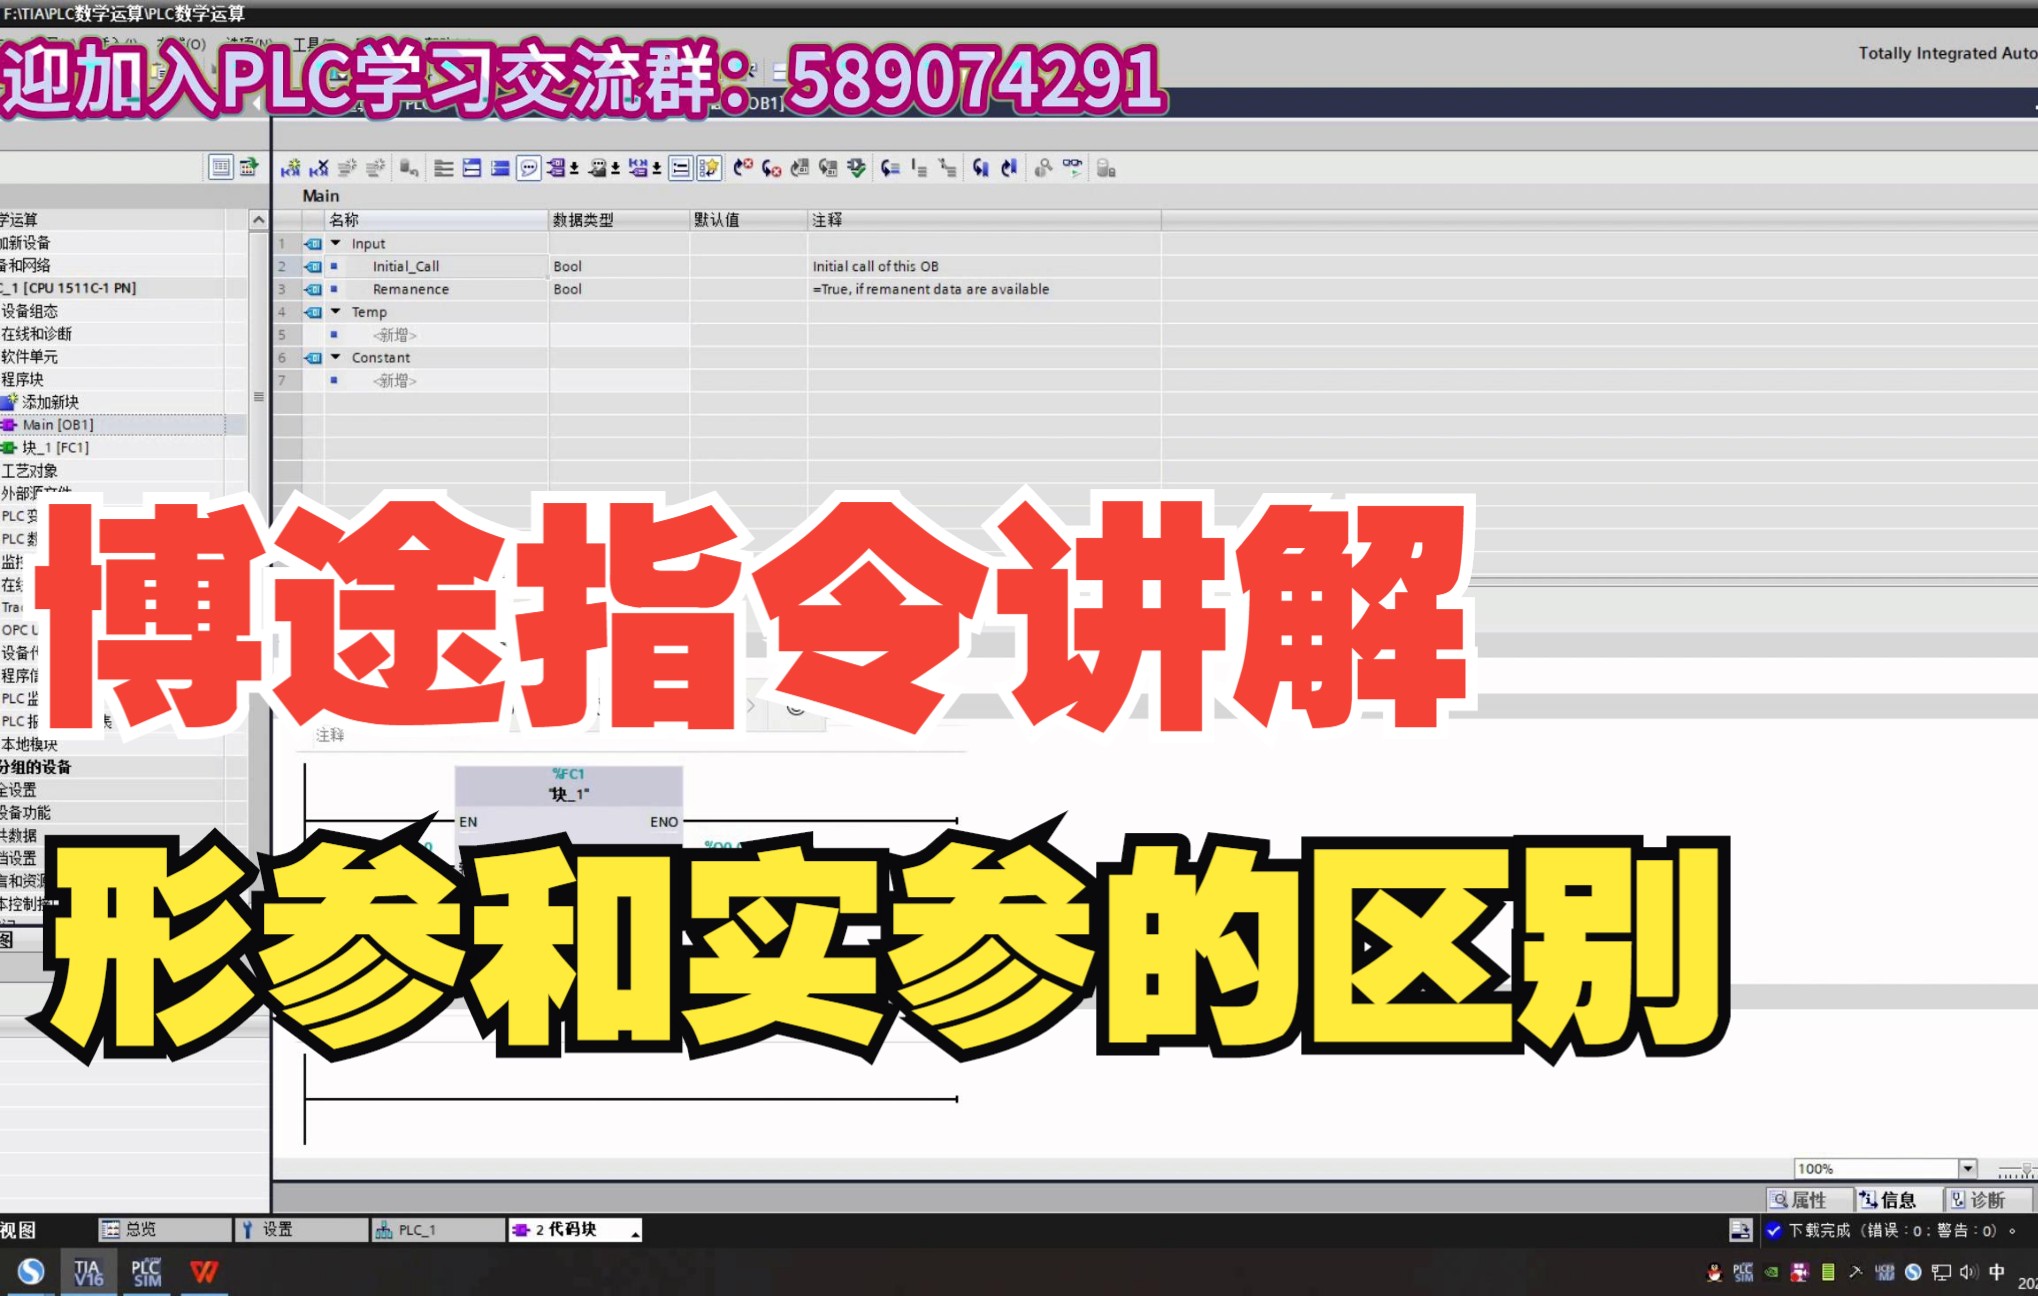Image resolution: width=2038 pixels, height=1296 pixels.
Task: Switch to the 信息 inspector tab
Action: point(1898,1200)
